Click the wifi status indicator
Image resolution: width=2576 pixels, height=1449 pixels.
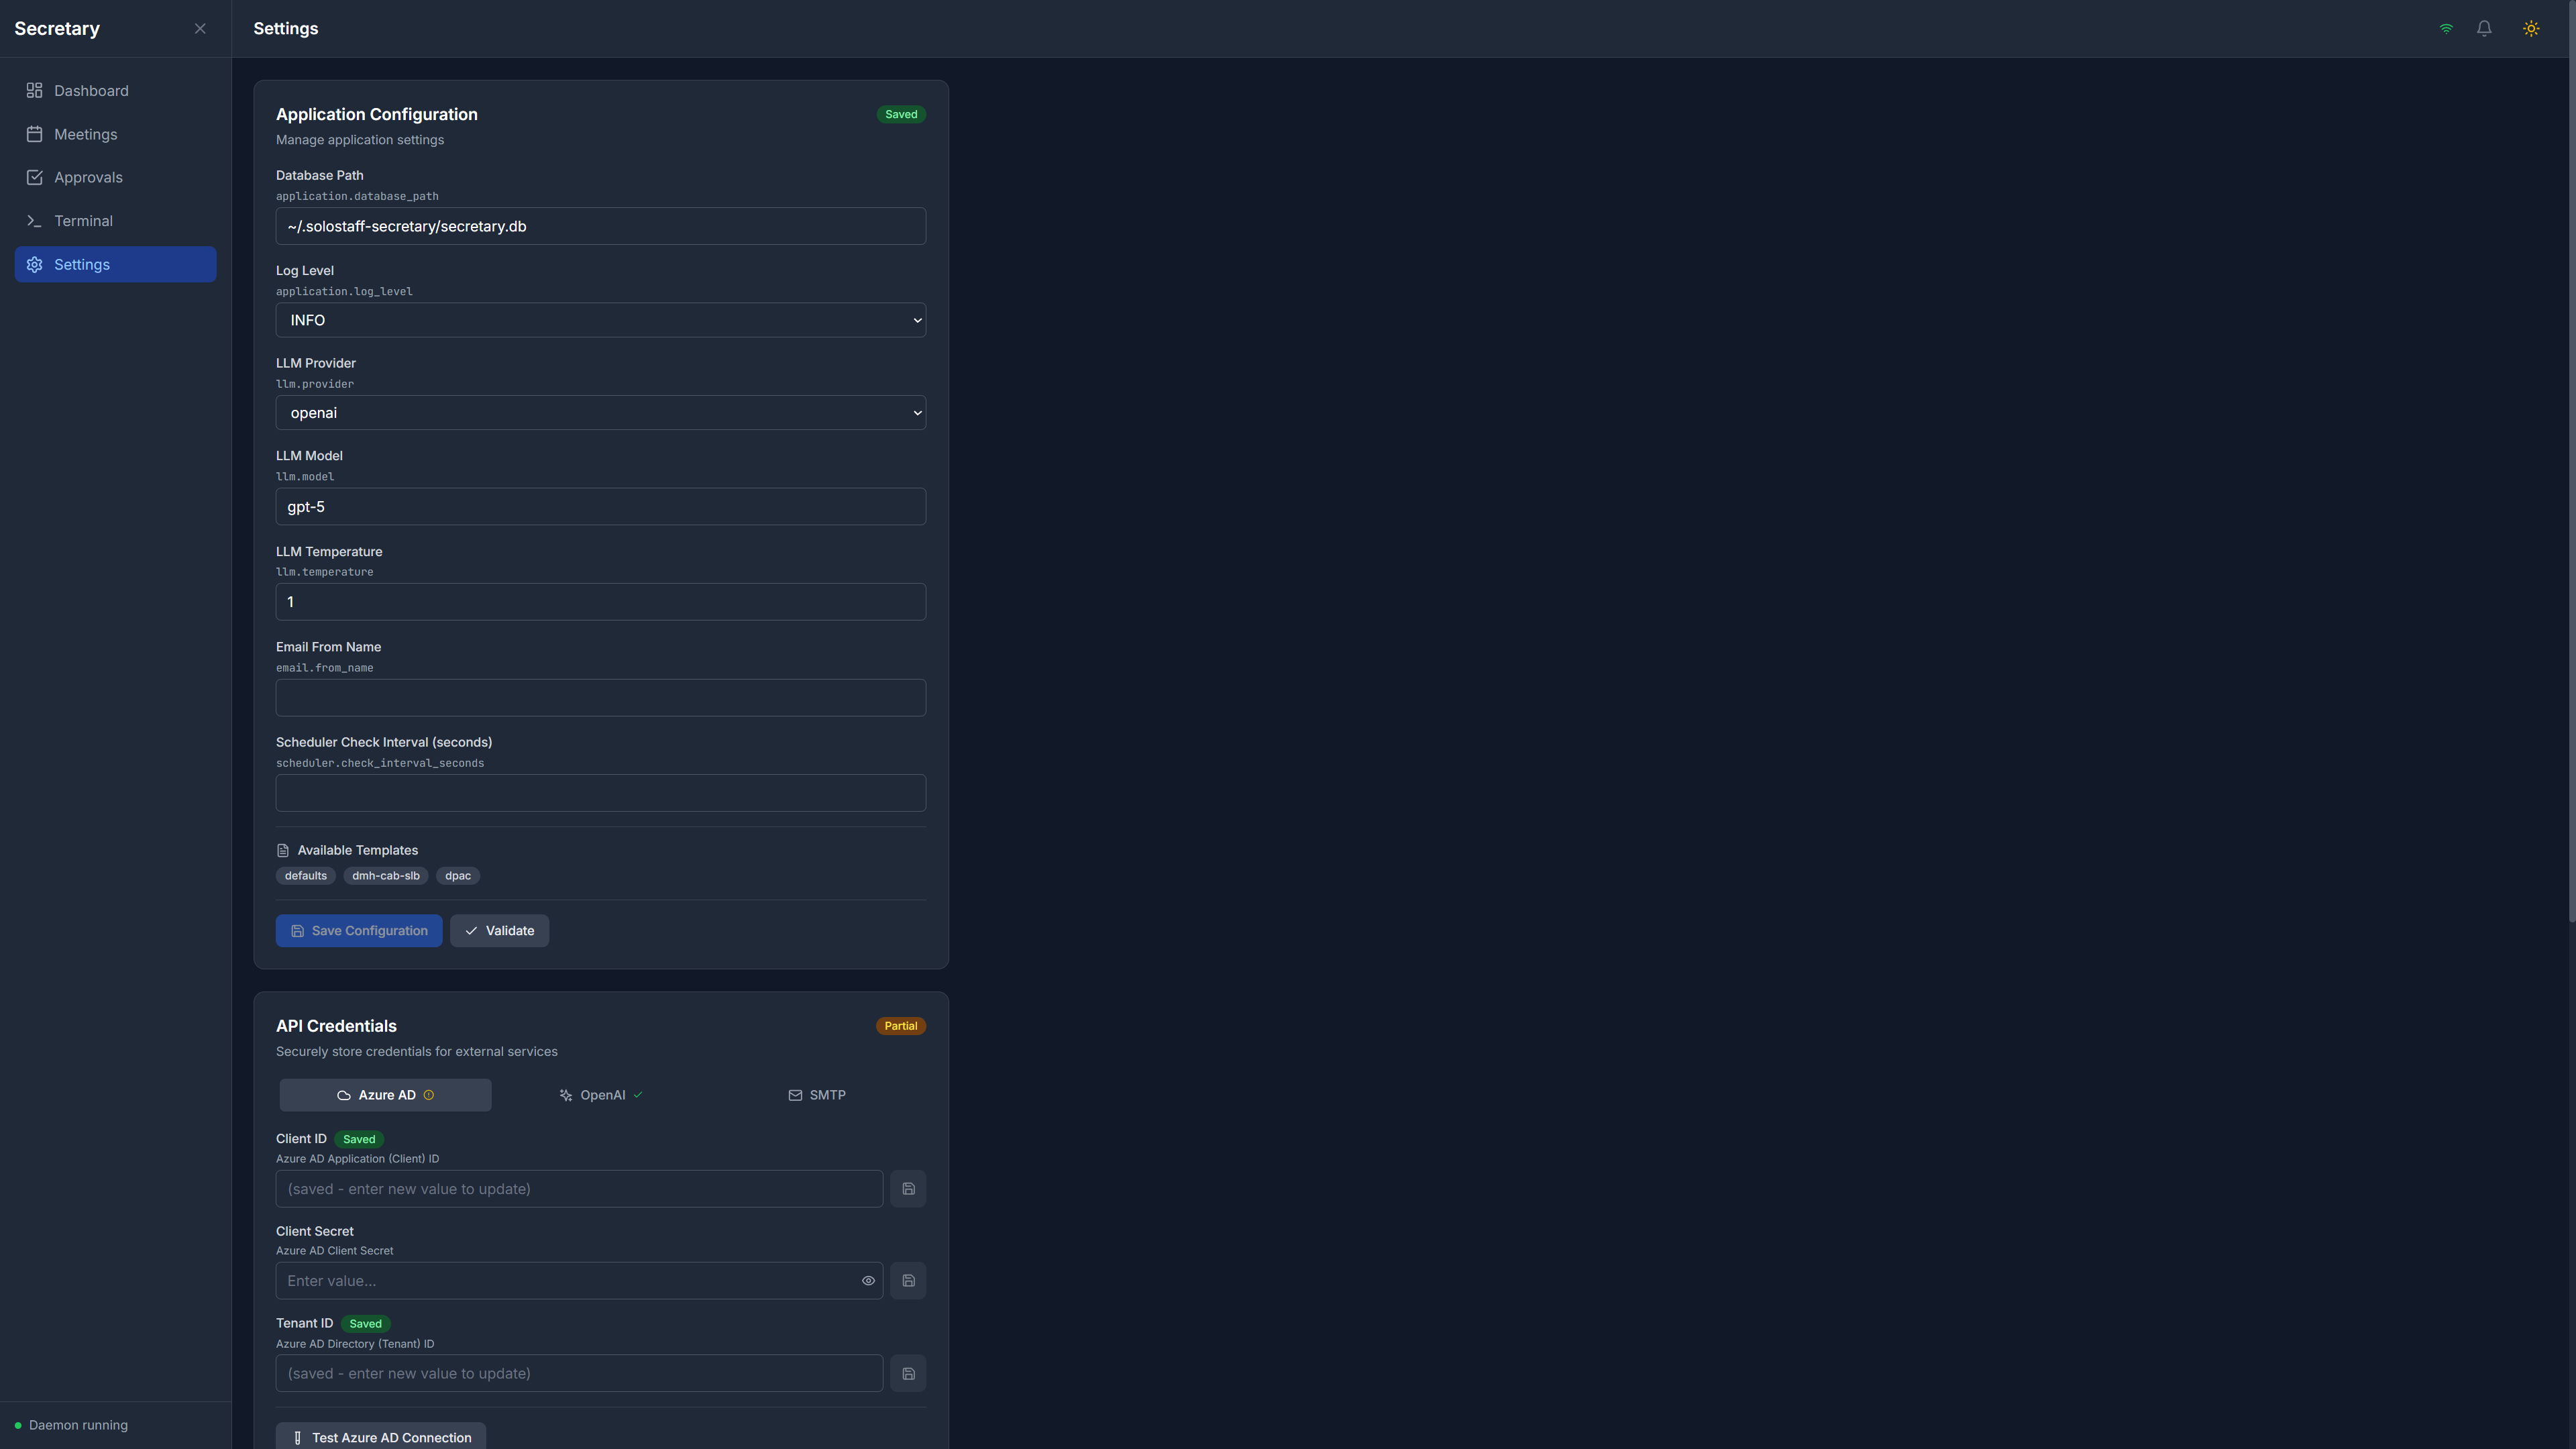click(x=2445, y=28)
